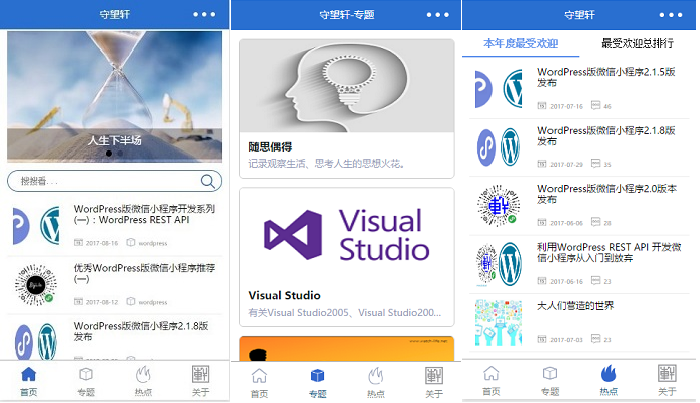Select the 本年度最受欢迎 tab
The height and width of the screenshot is (403, 700).
(x=520, y=43)
